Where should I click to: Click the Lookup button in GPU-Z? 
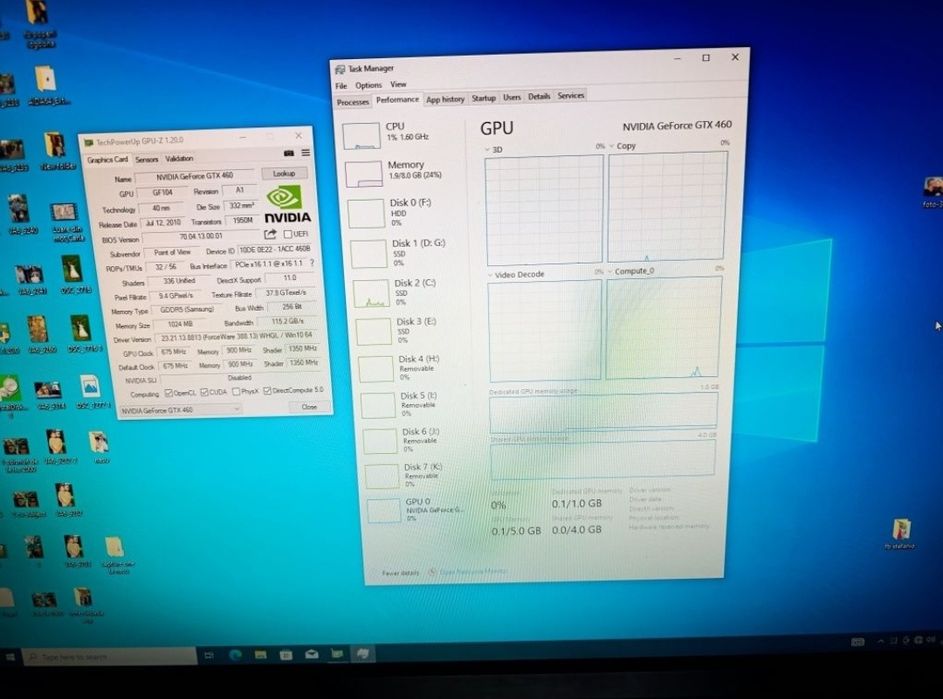click(x=284, y=174)
